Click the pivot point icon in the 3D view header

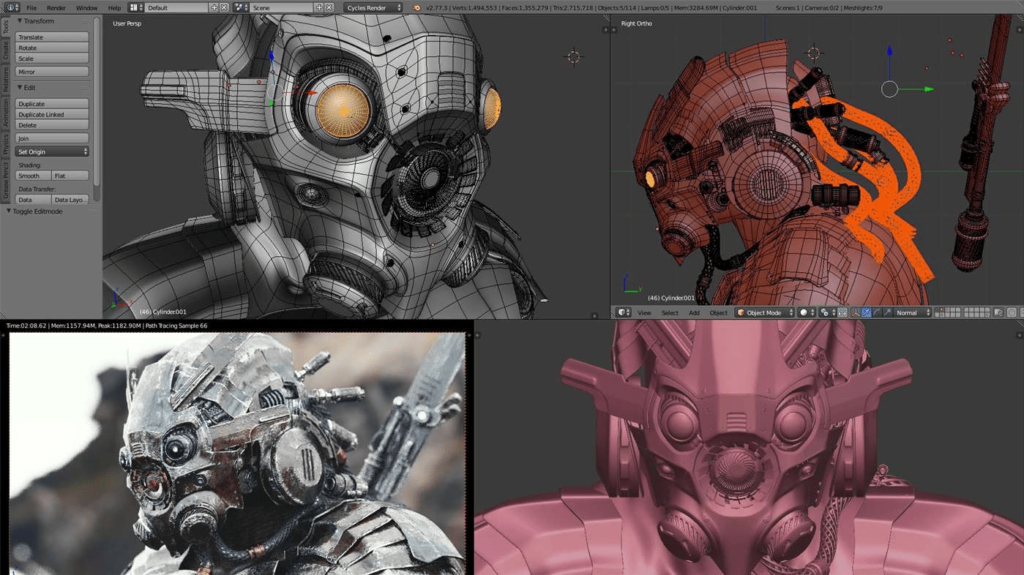(x=824, y=312)
